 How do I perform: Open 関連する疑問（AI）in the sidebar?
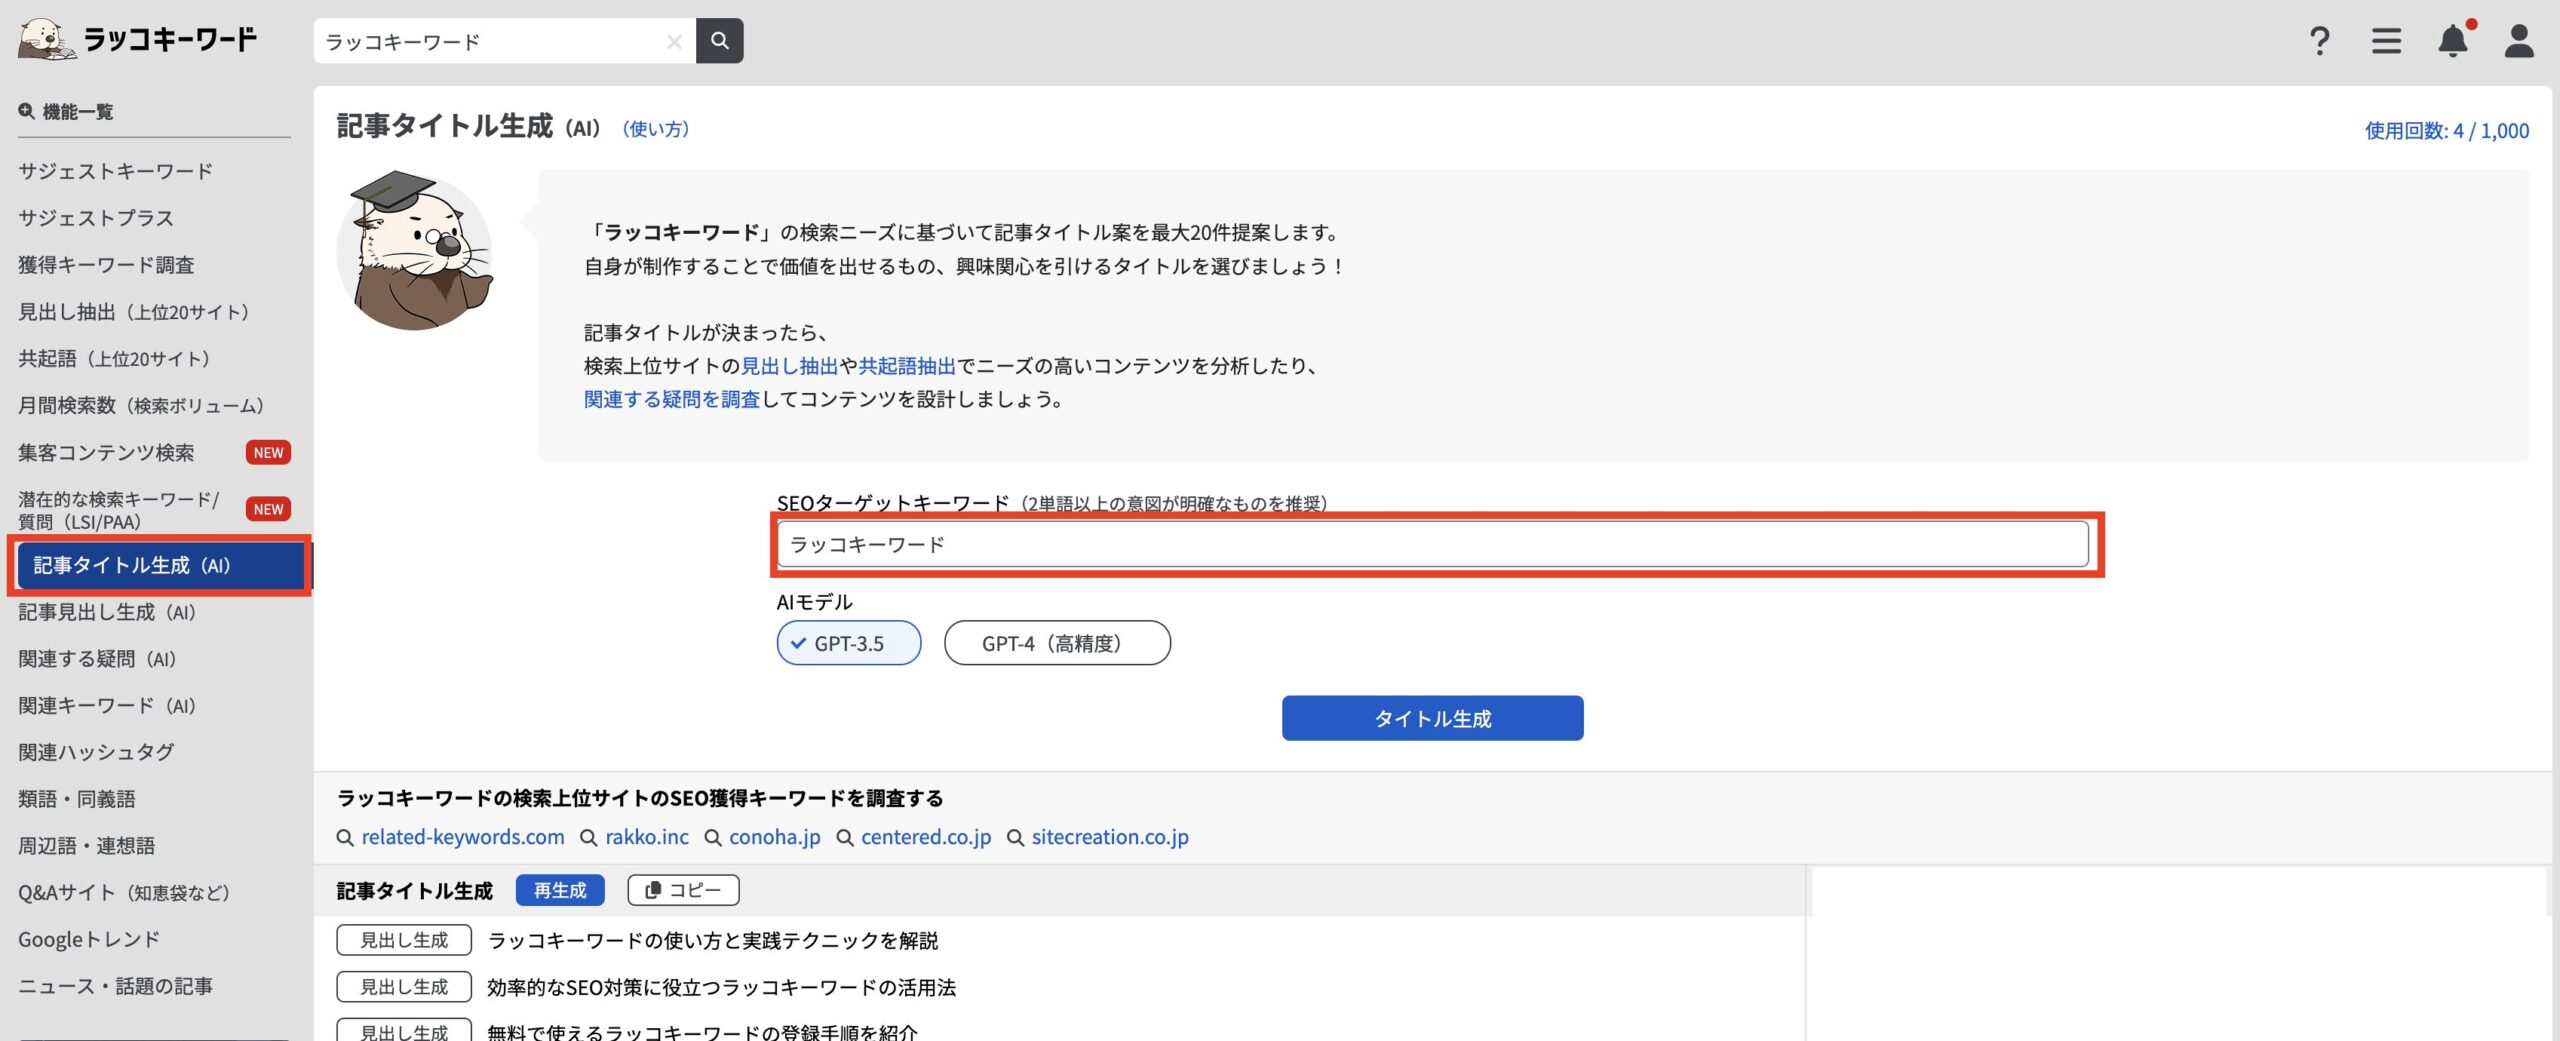[98, 659]
